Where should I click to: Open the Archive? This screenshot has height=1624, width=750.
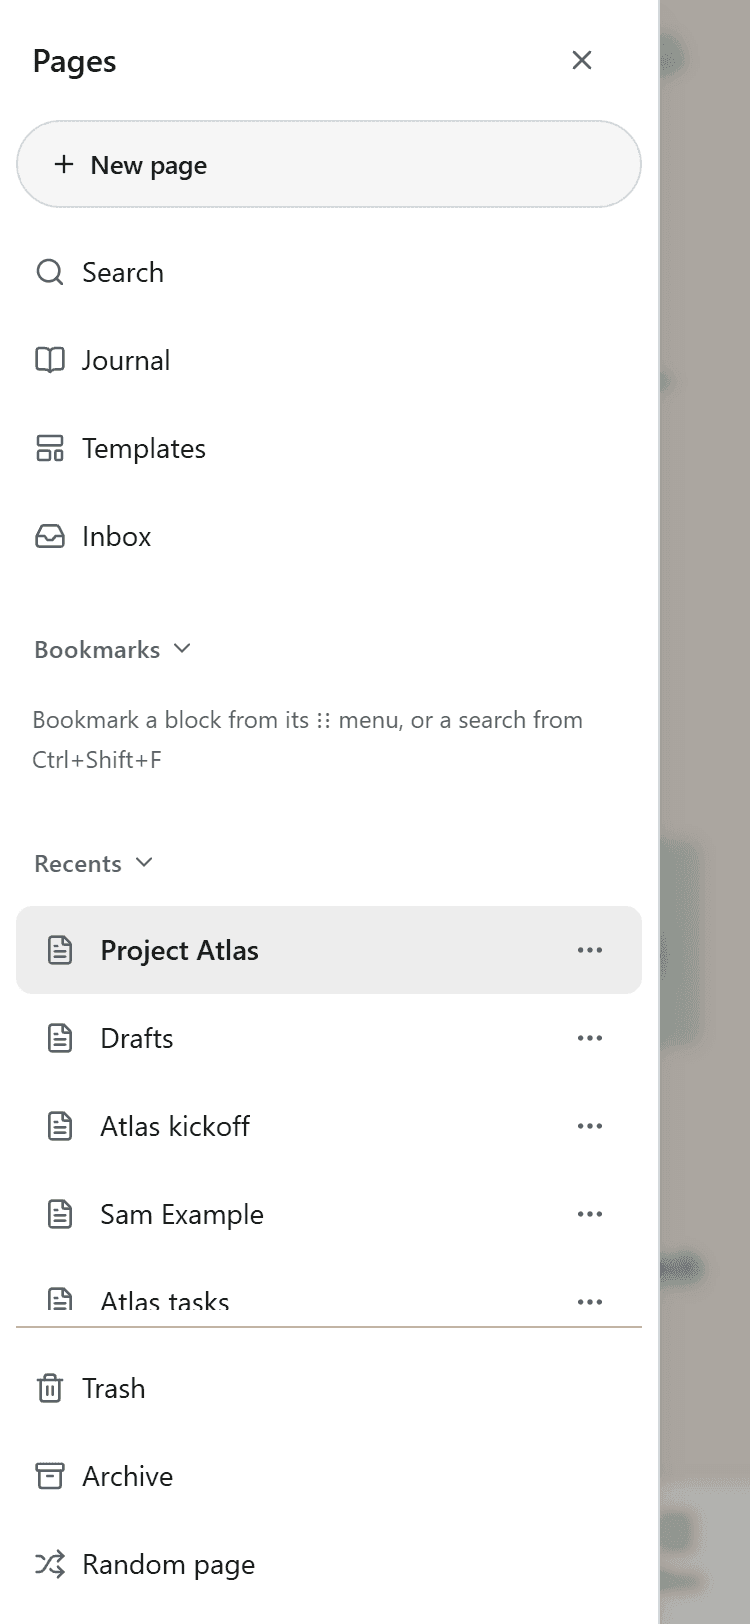tap(329, 1476)
